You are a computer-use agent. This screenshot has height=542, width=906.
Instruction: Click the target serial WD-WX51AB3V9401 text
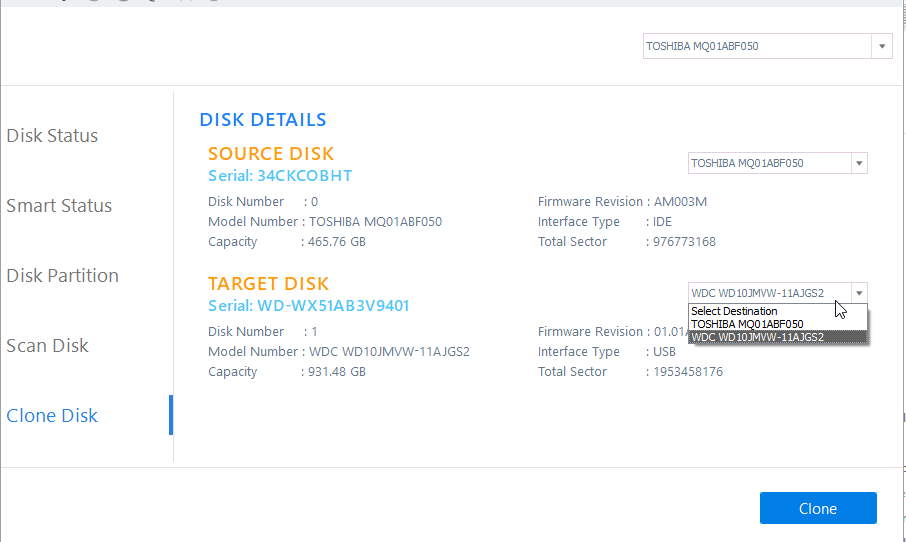coord(308,306)
